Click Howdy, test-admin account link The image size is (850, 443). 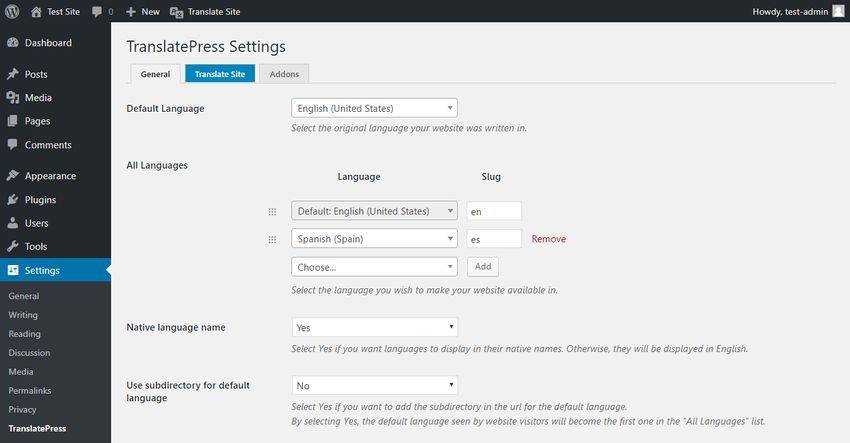(x=790, y=11)
